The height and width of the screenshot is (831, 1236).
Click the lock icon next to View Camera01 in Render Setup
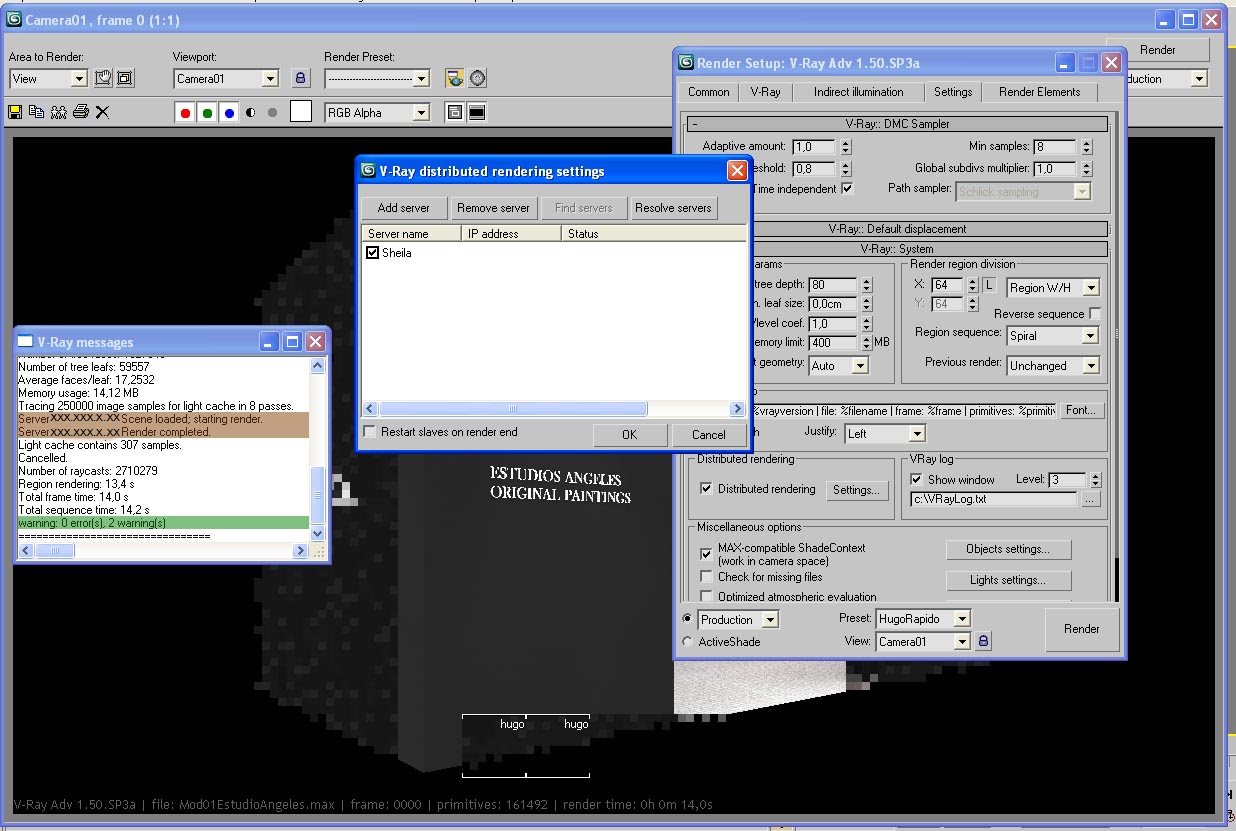click(983, 641)
